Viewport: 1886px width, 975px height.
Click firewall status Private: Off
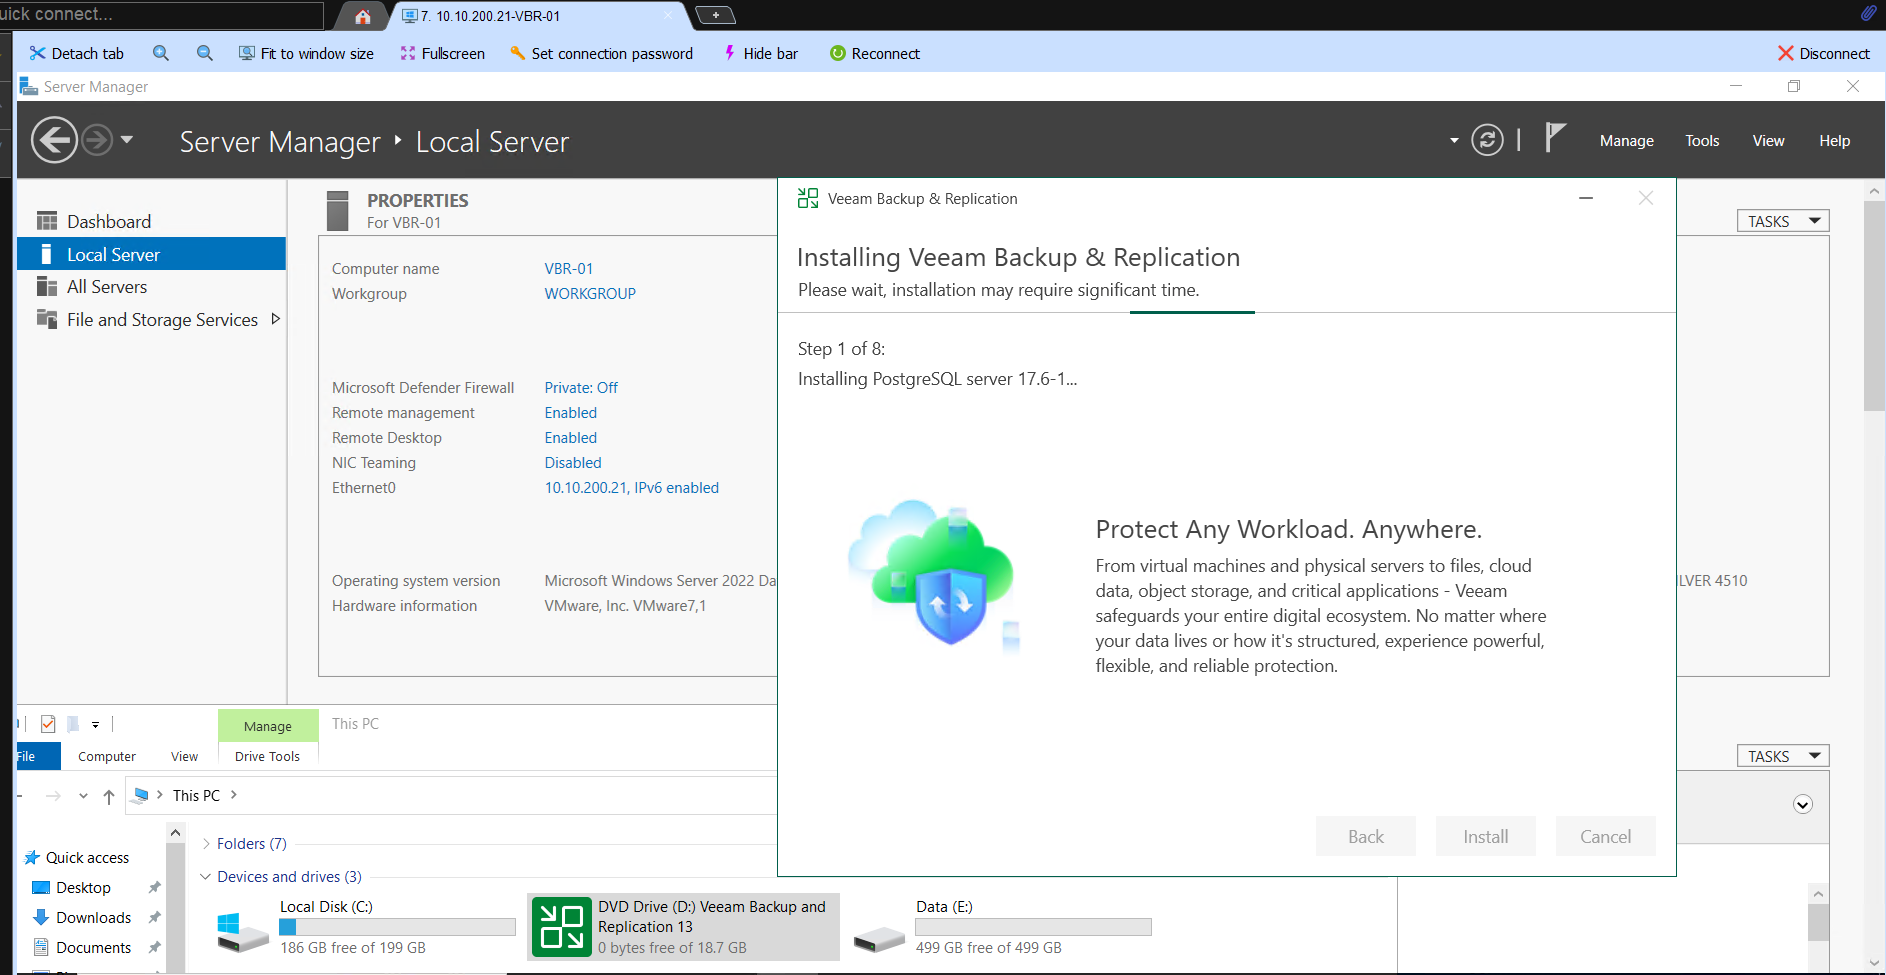581,388
